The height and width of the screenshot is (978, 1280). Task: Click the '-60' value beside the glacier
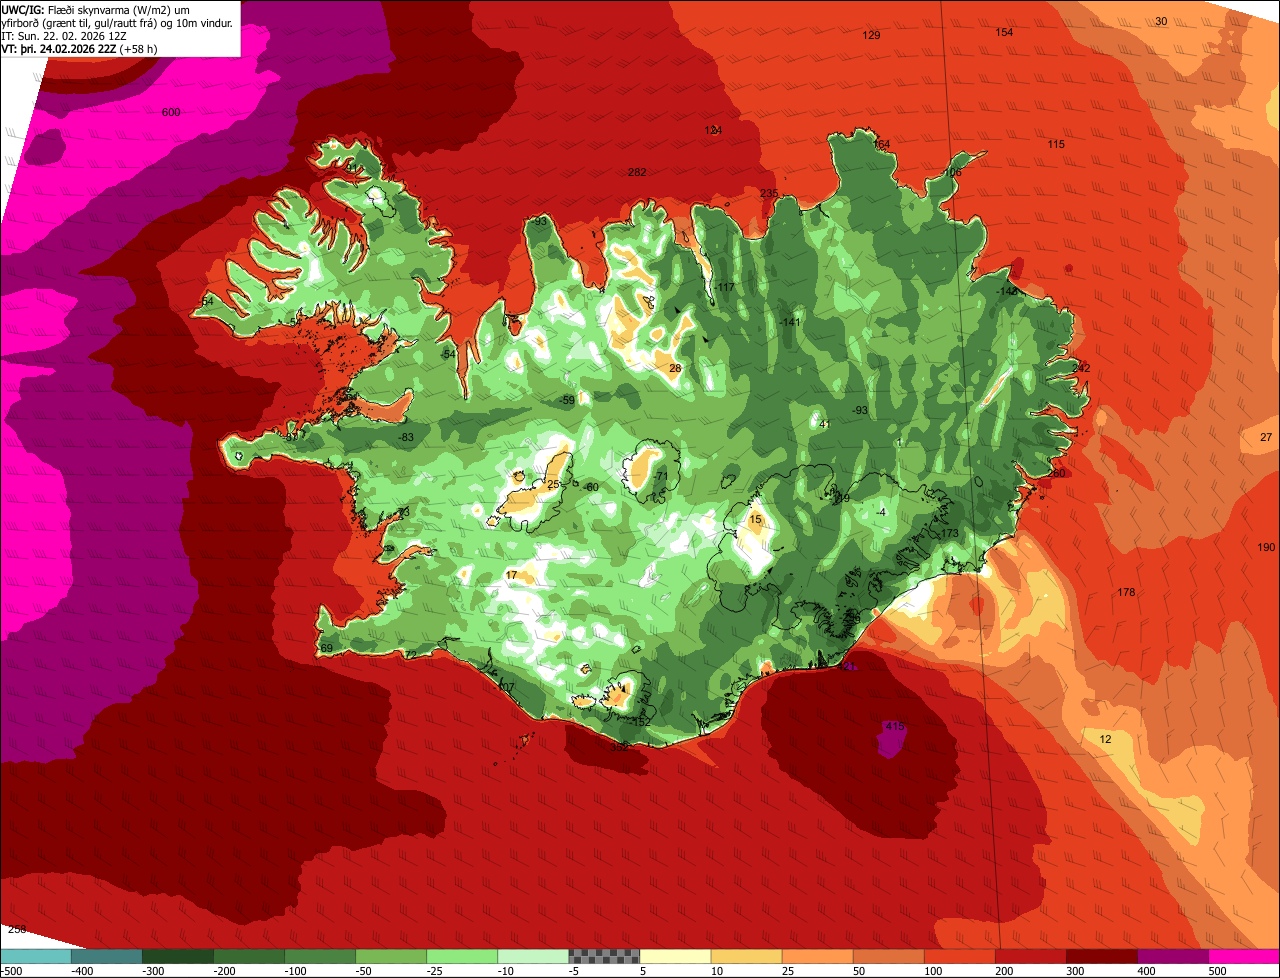(590, 487)
